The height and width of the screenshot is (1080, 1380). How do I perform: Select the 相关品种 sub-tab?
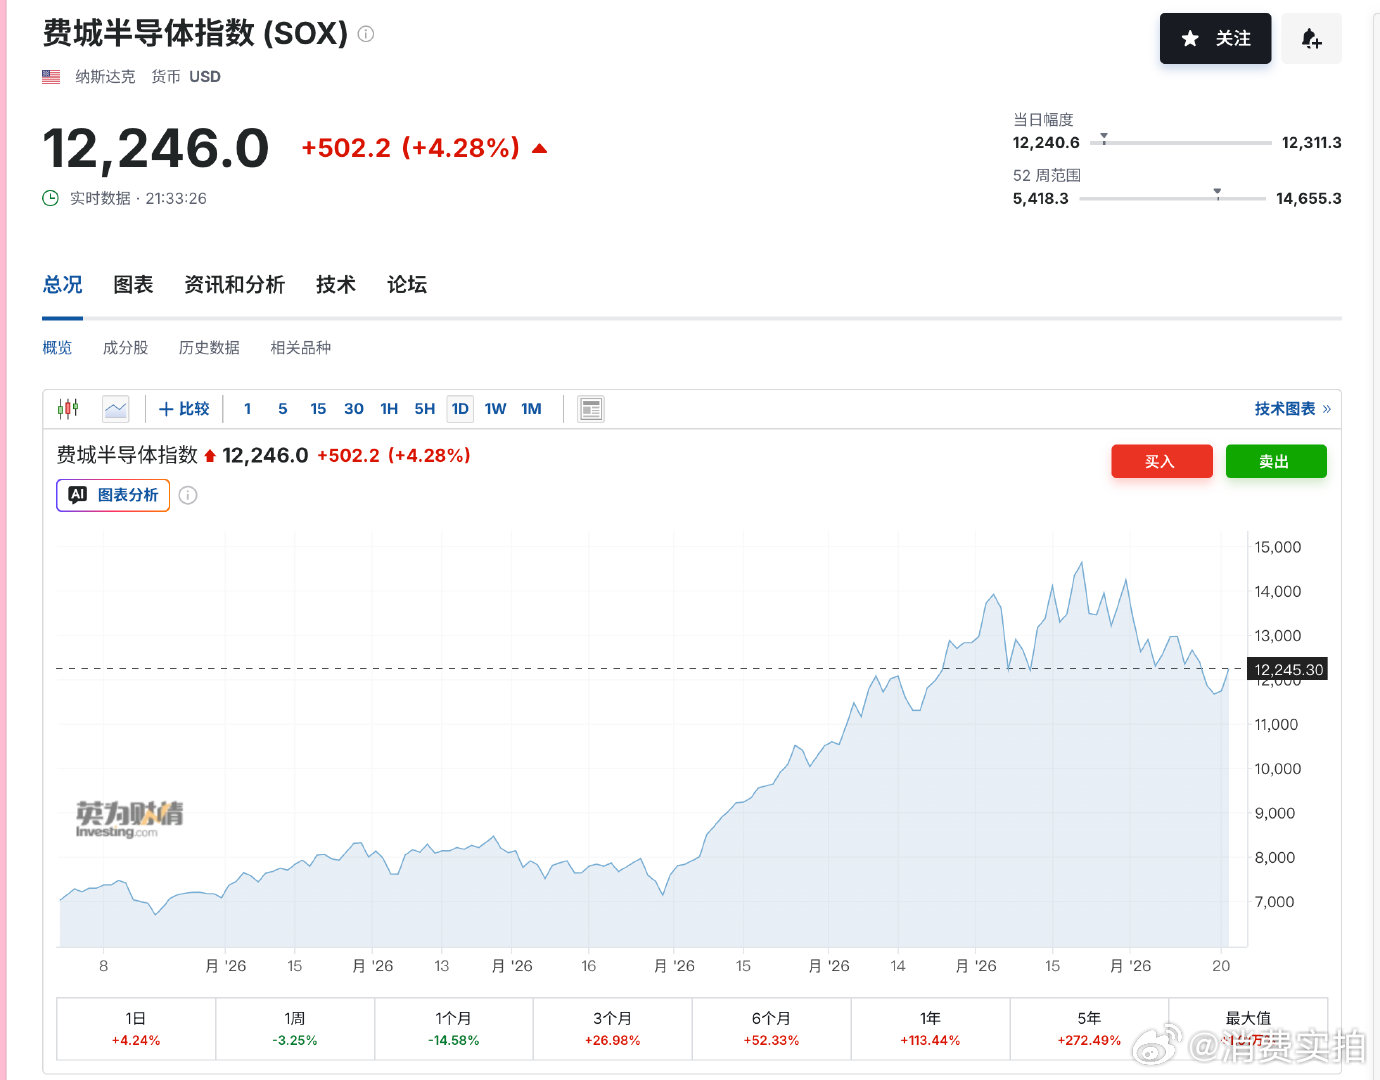coord(300,347)
